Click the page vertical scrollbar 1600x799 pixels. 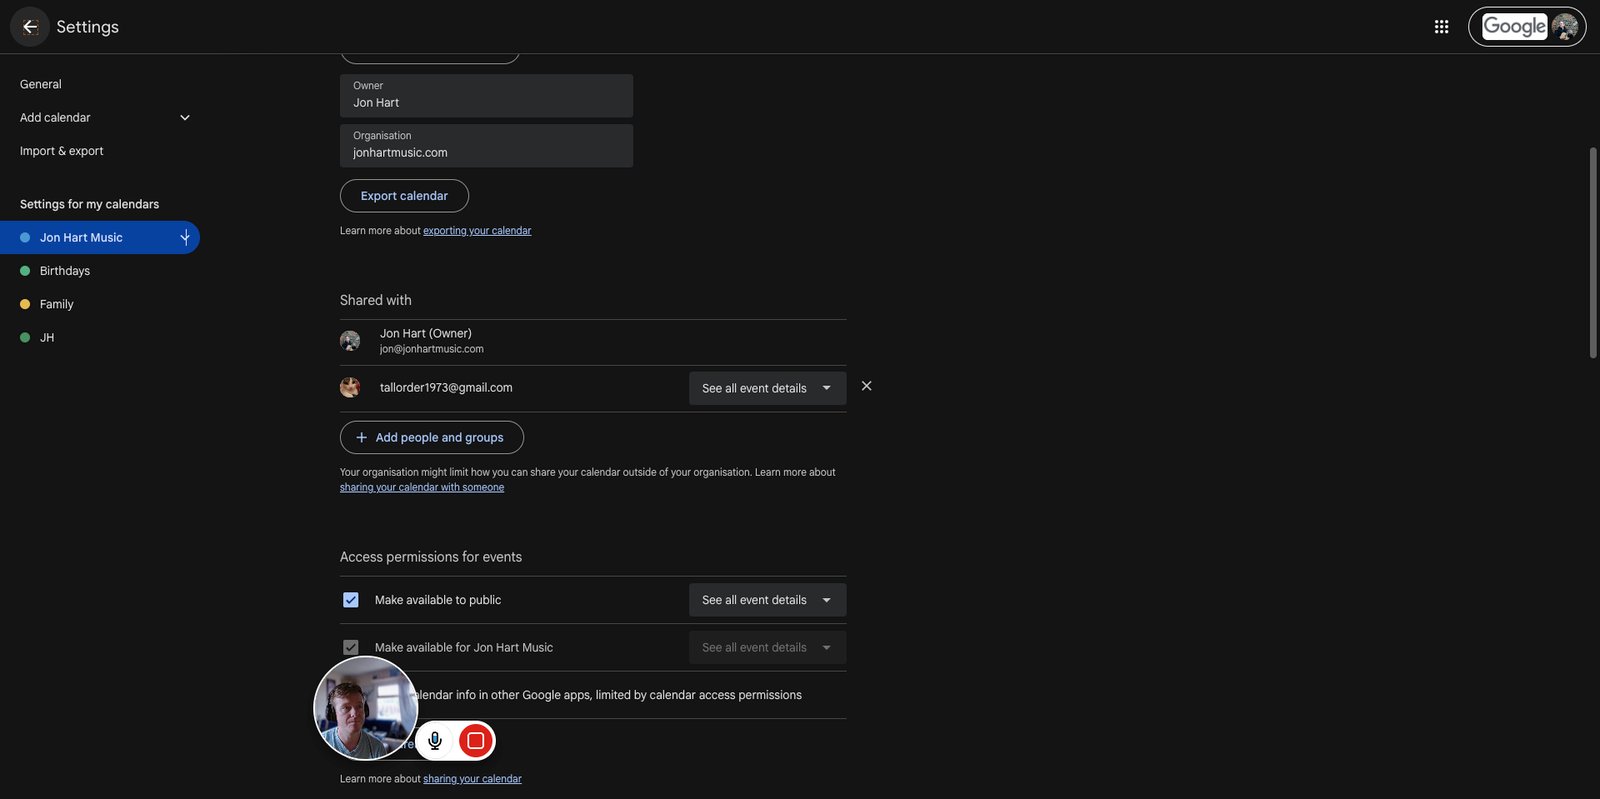tap(1593, 253)
